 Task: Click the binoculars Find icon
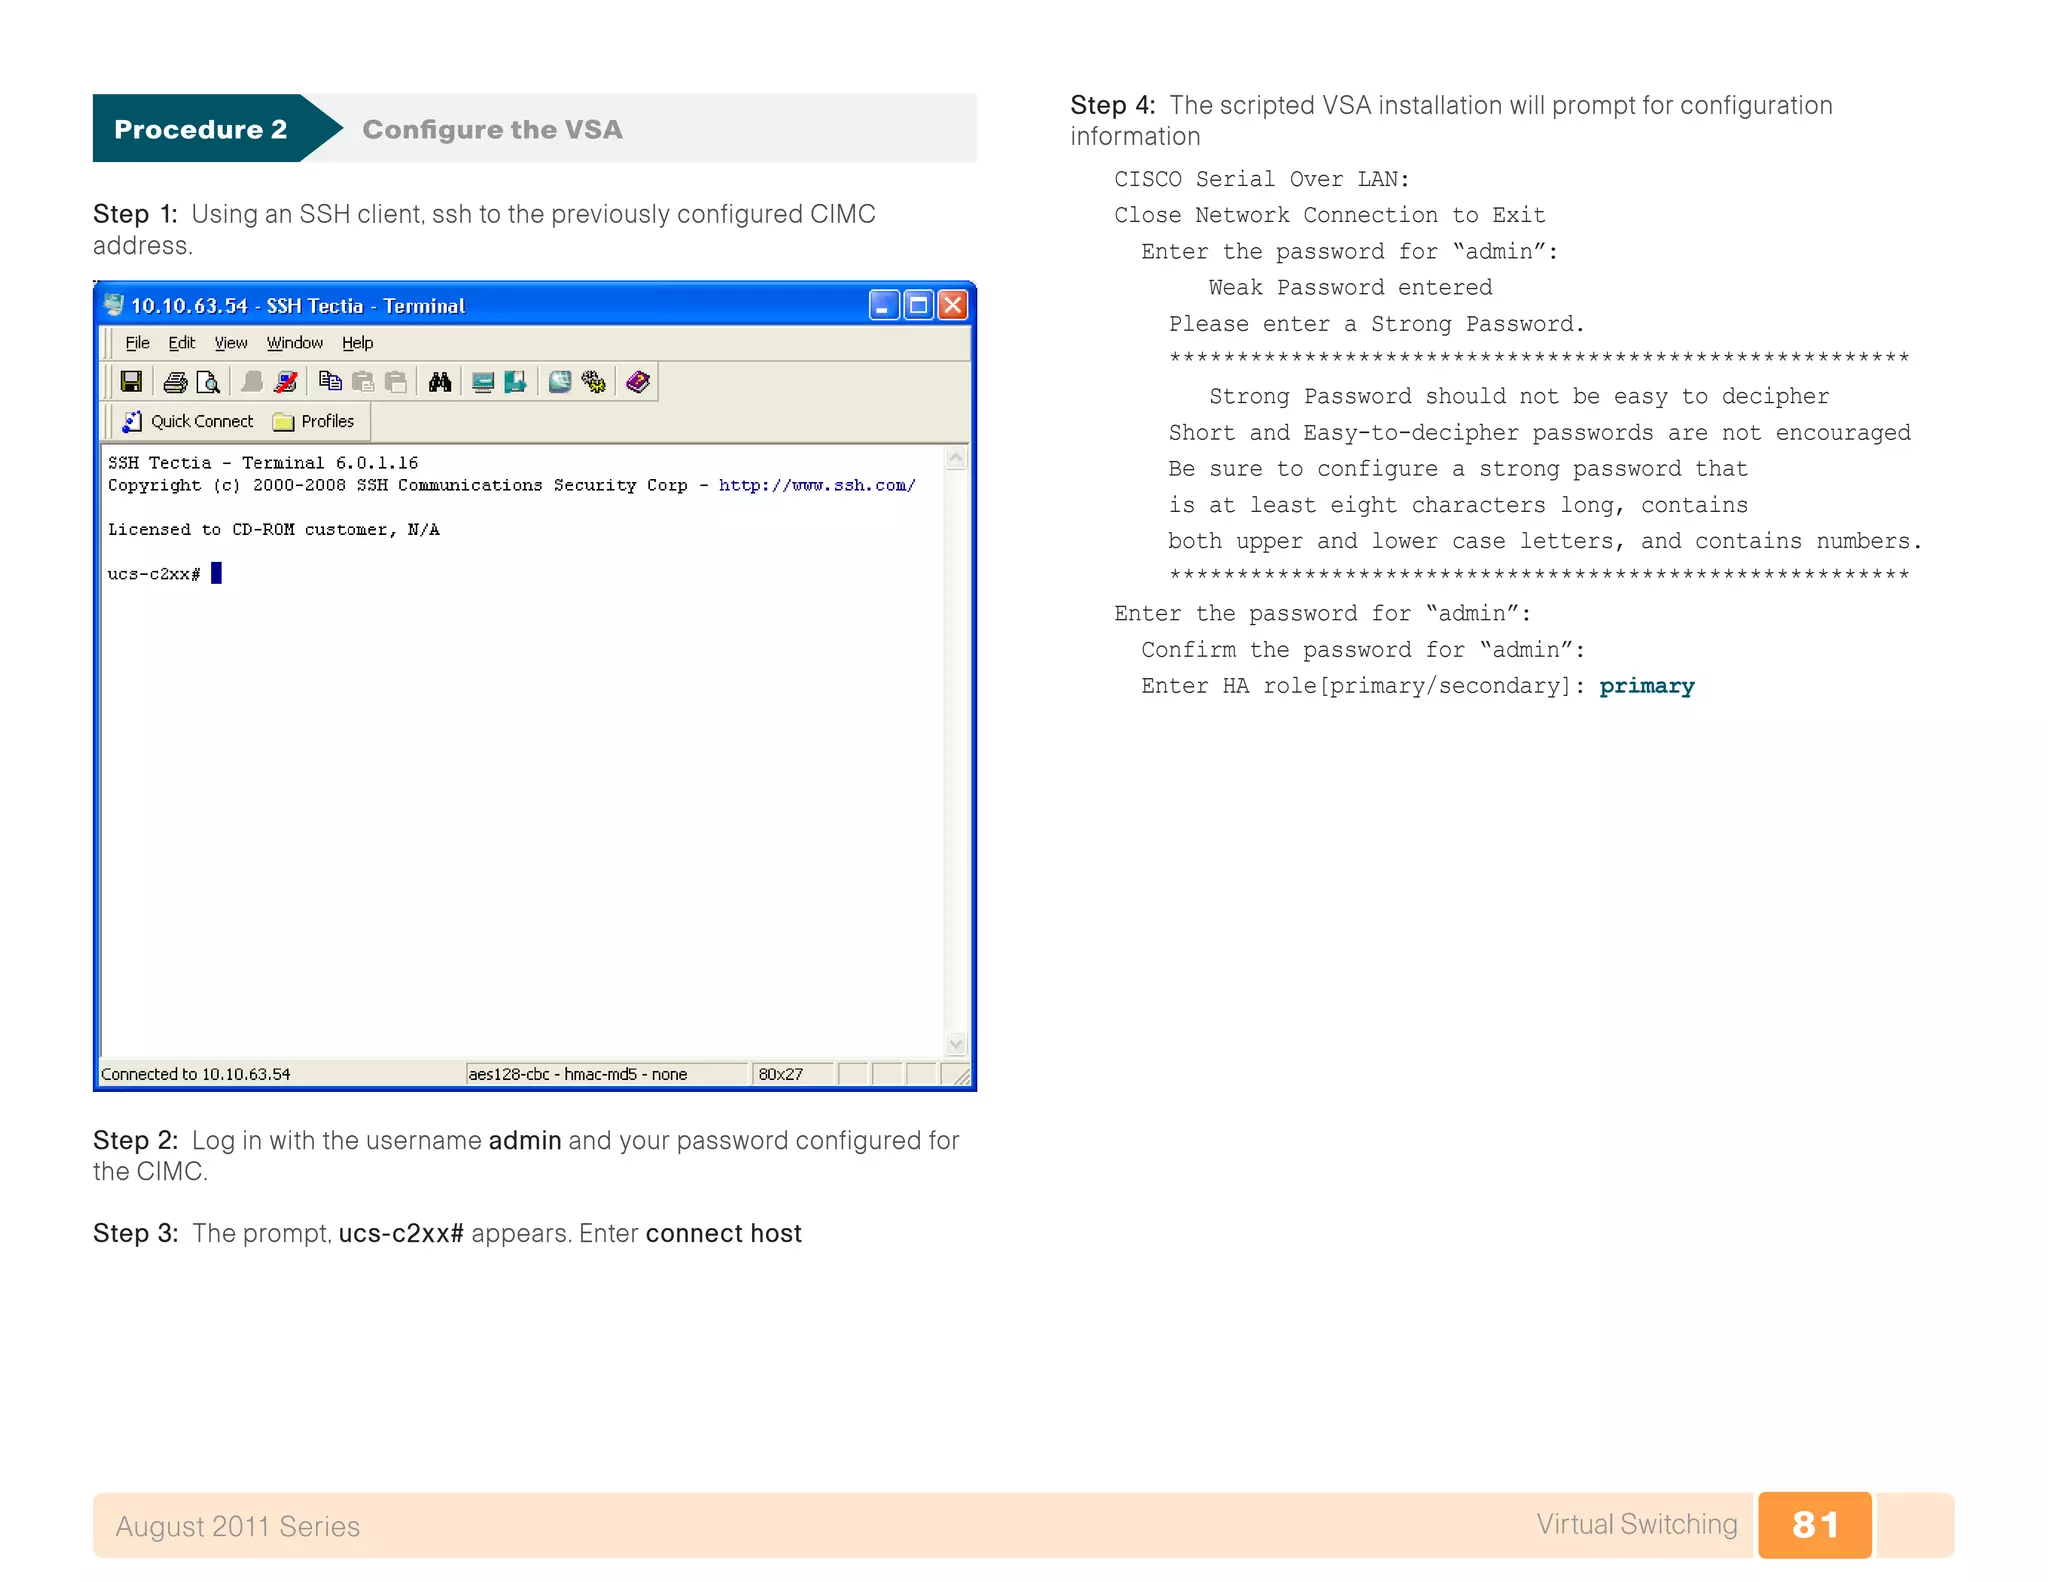click(439, 382)
